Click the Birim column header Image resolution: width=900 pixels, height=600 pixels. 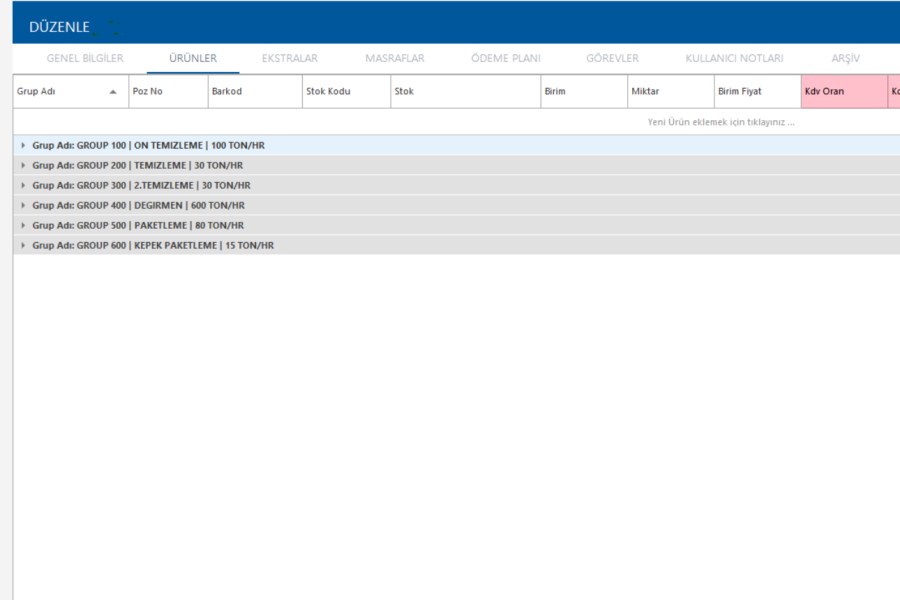pos(584,91)
